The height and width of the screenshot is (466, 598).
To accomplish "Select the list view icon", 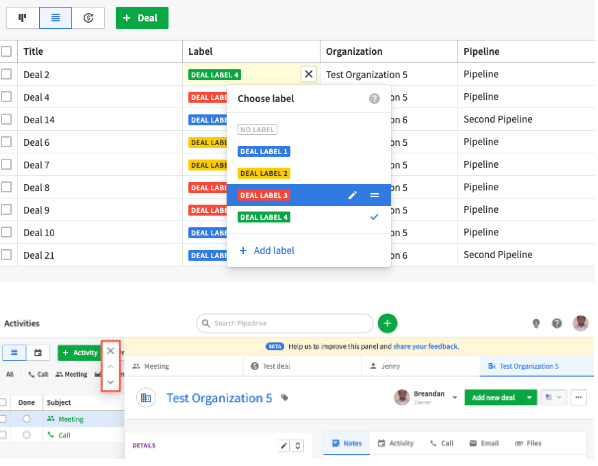I will pyautogui.click(x=55, y=18).
